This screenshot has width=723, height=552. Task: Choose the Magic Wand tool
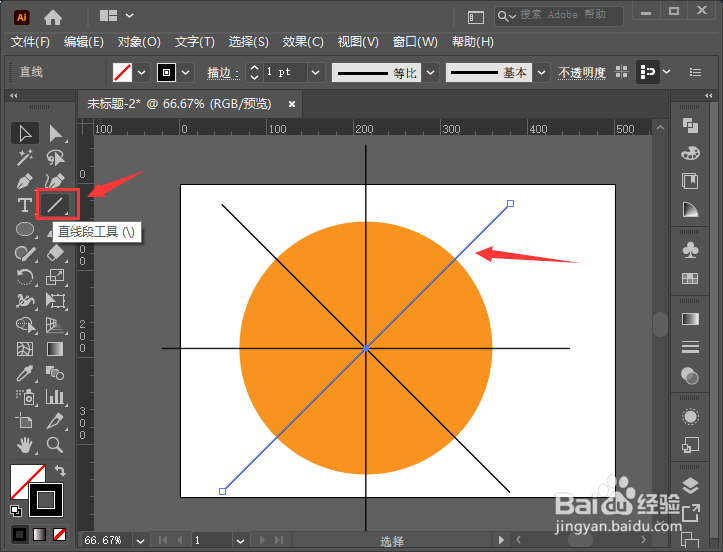[25, 158]
